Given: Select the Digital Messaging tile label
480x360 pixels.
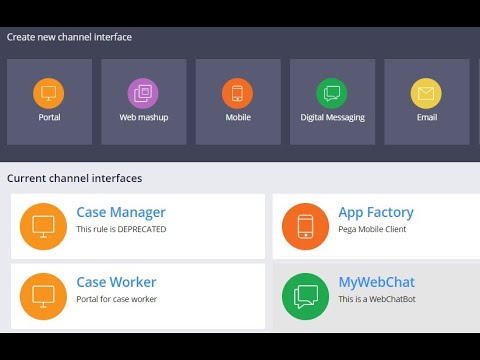Looking at the screenshot, I should tap(332, 117).
